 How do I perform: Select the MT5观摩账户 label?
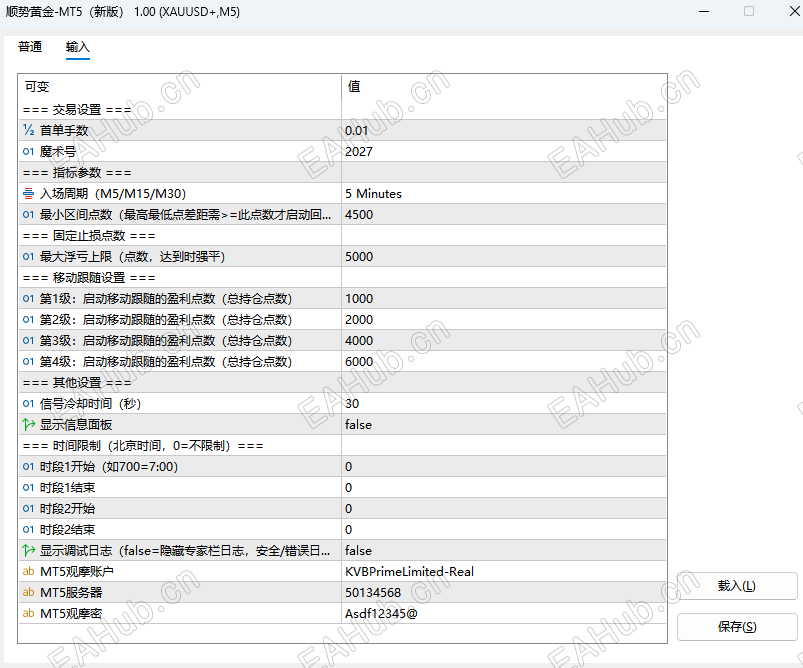coord(77,572)
